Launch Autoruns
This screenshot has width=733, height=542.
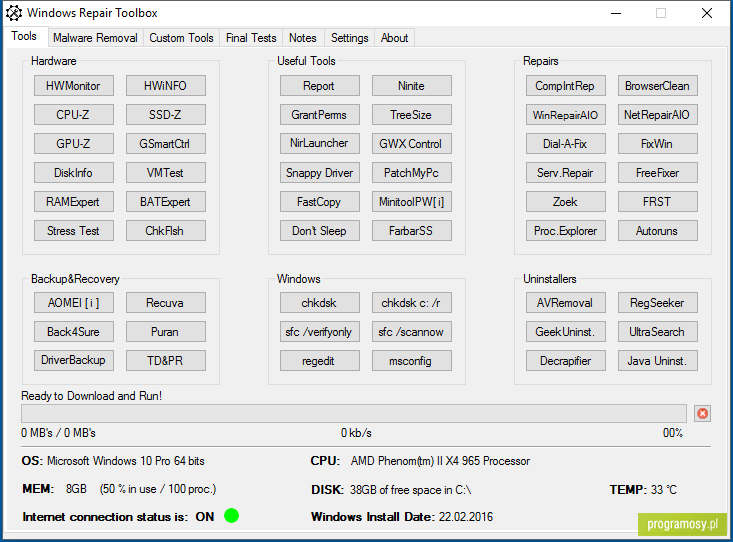(658, 231)
